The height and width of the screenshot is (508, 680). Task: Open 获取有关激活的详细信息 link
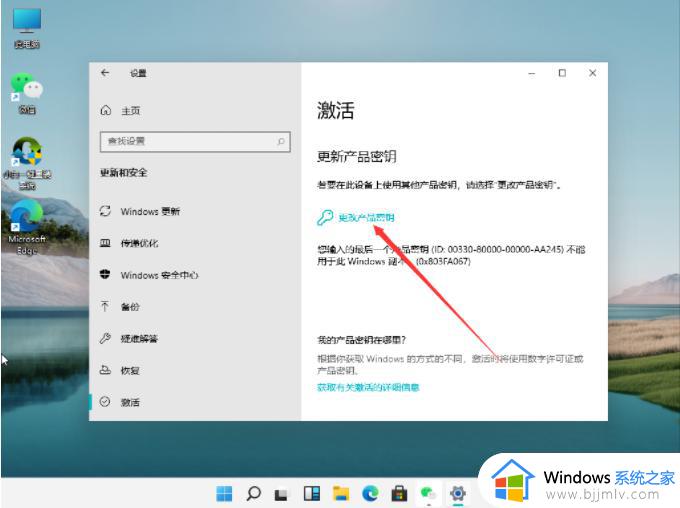[368, 387]
